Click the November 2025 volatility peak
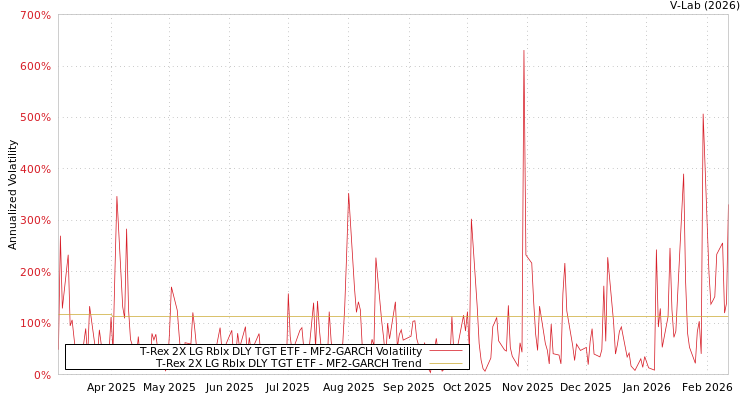 pos(524,50)
